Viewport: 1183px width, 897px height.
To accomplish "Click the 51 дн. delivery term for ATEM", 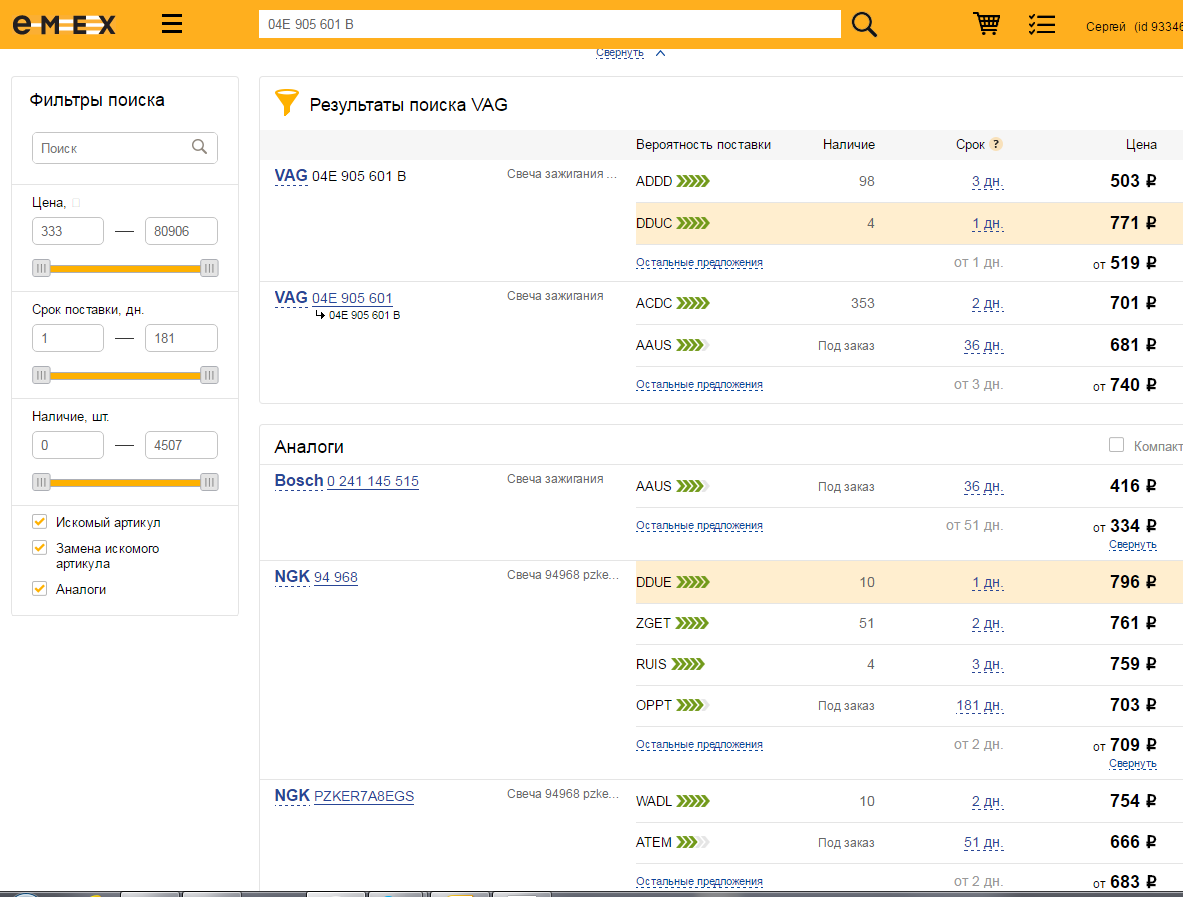I will 983,843.
